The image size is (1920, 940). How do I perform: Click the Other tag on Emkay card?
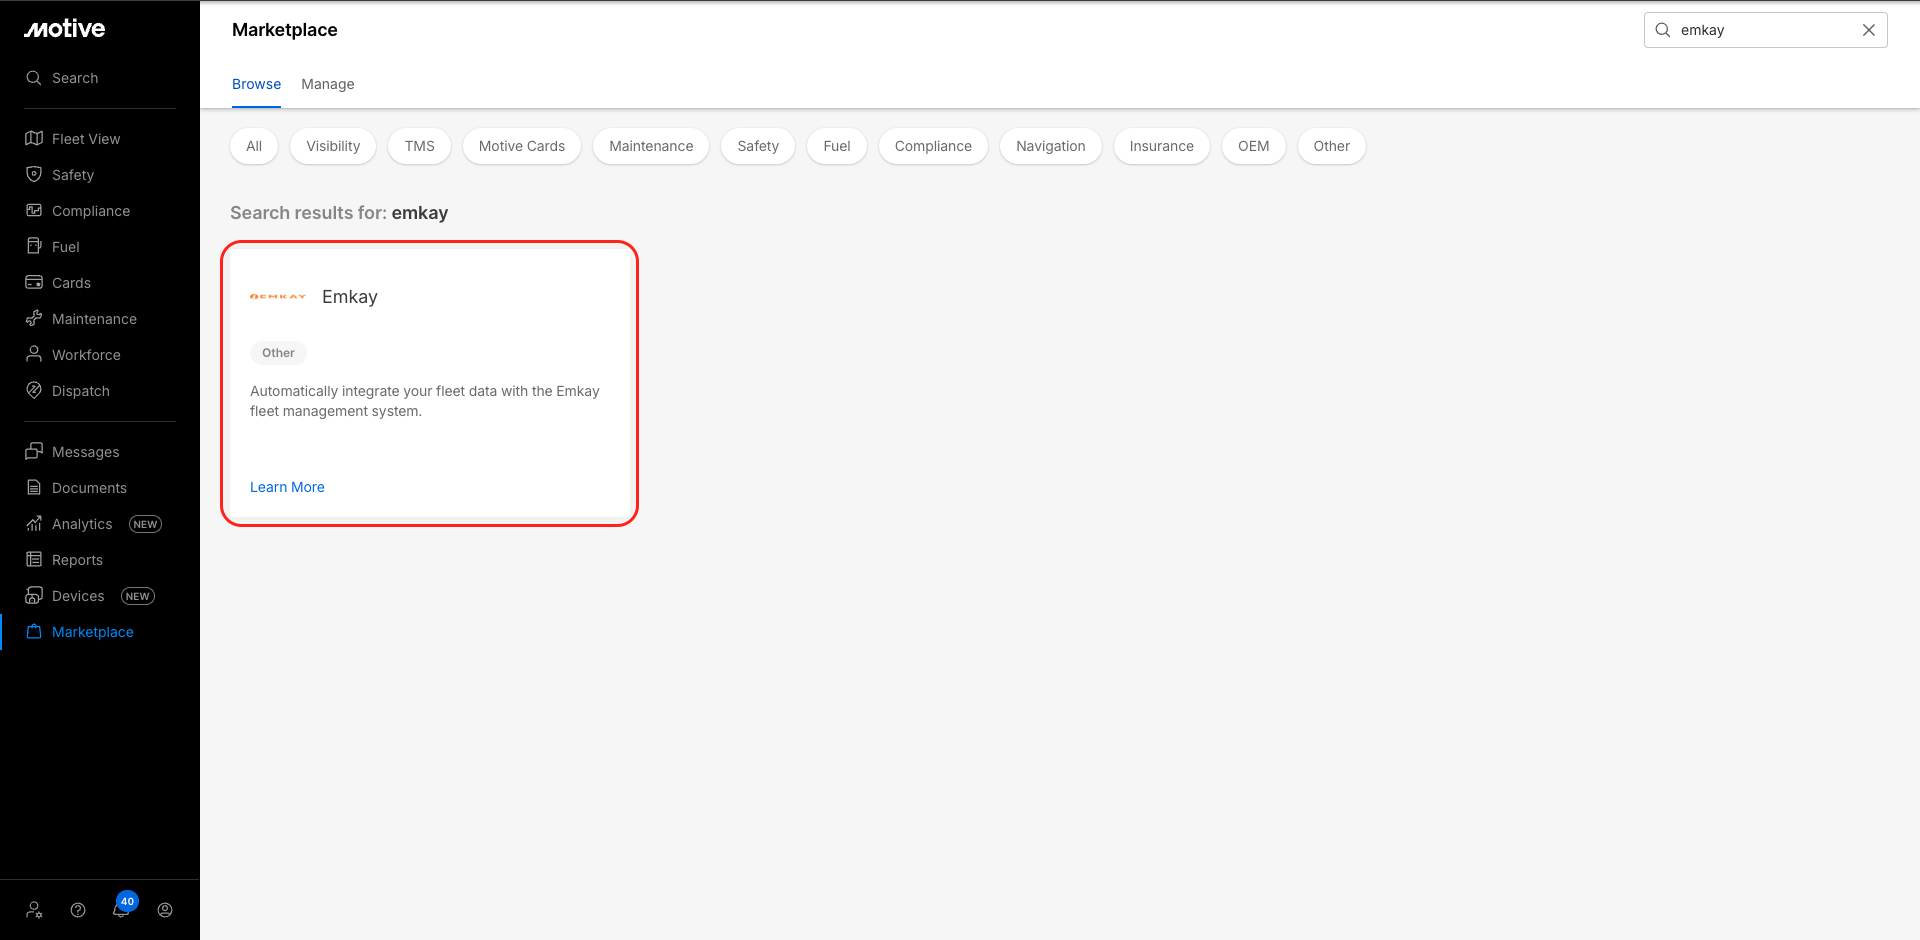(278, 353)
